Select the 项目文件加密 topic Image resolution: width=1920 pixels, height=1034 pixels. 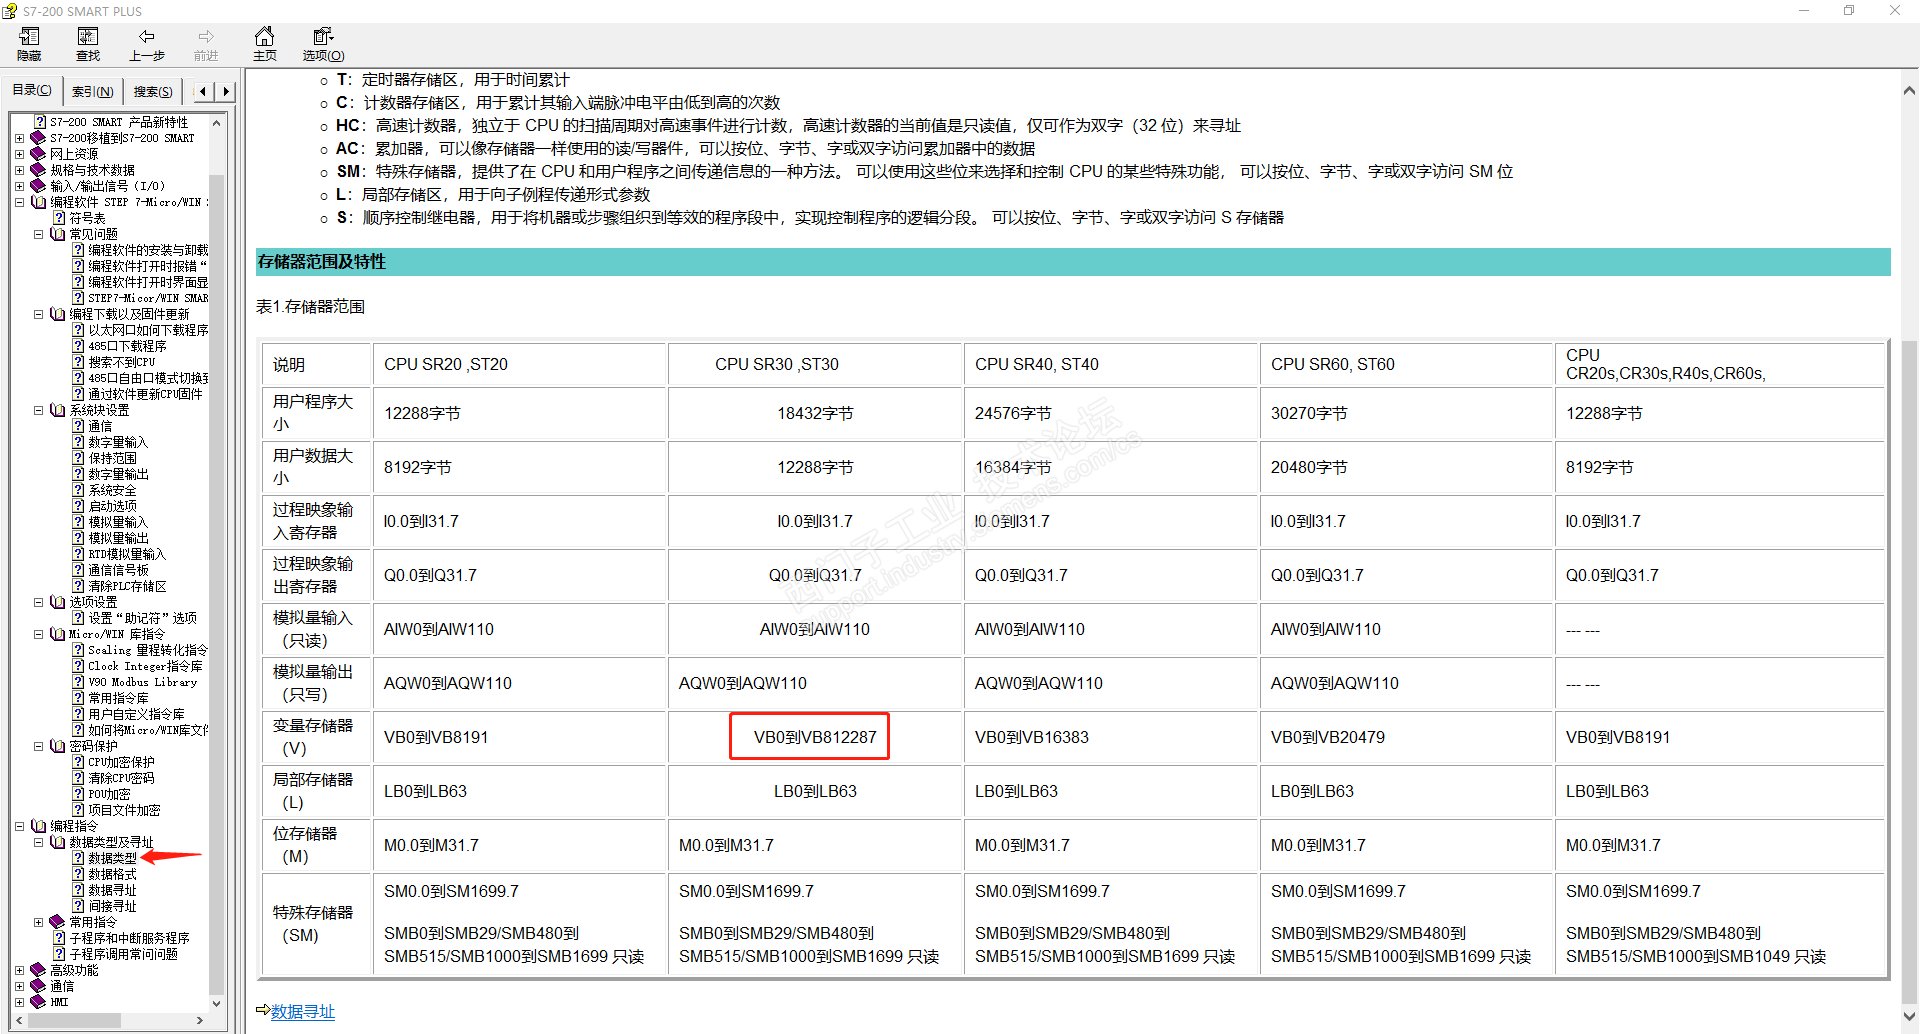124,810
